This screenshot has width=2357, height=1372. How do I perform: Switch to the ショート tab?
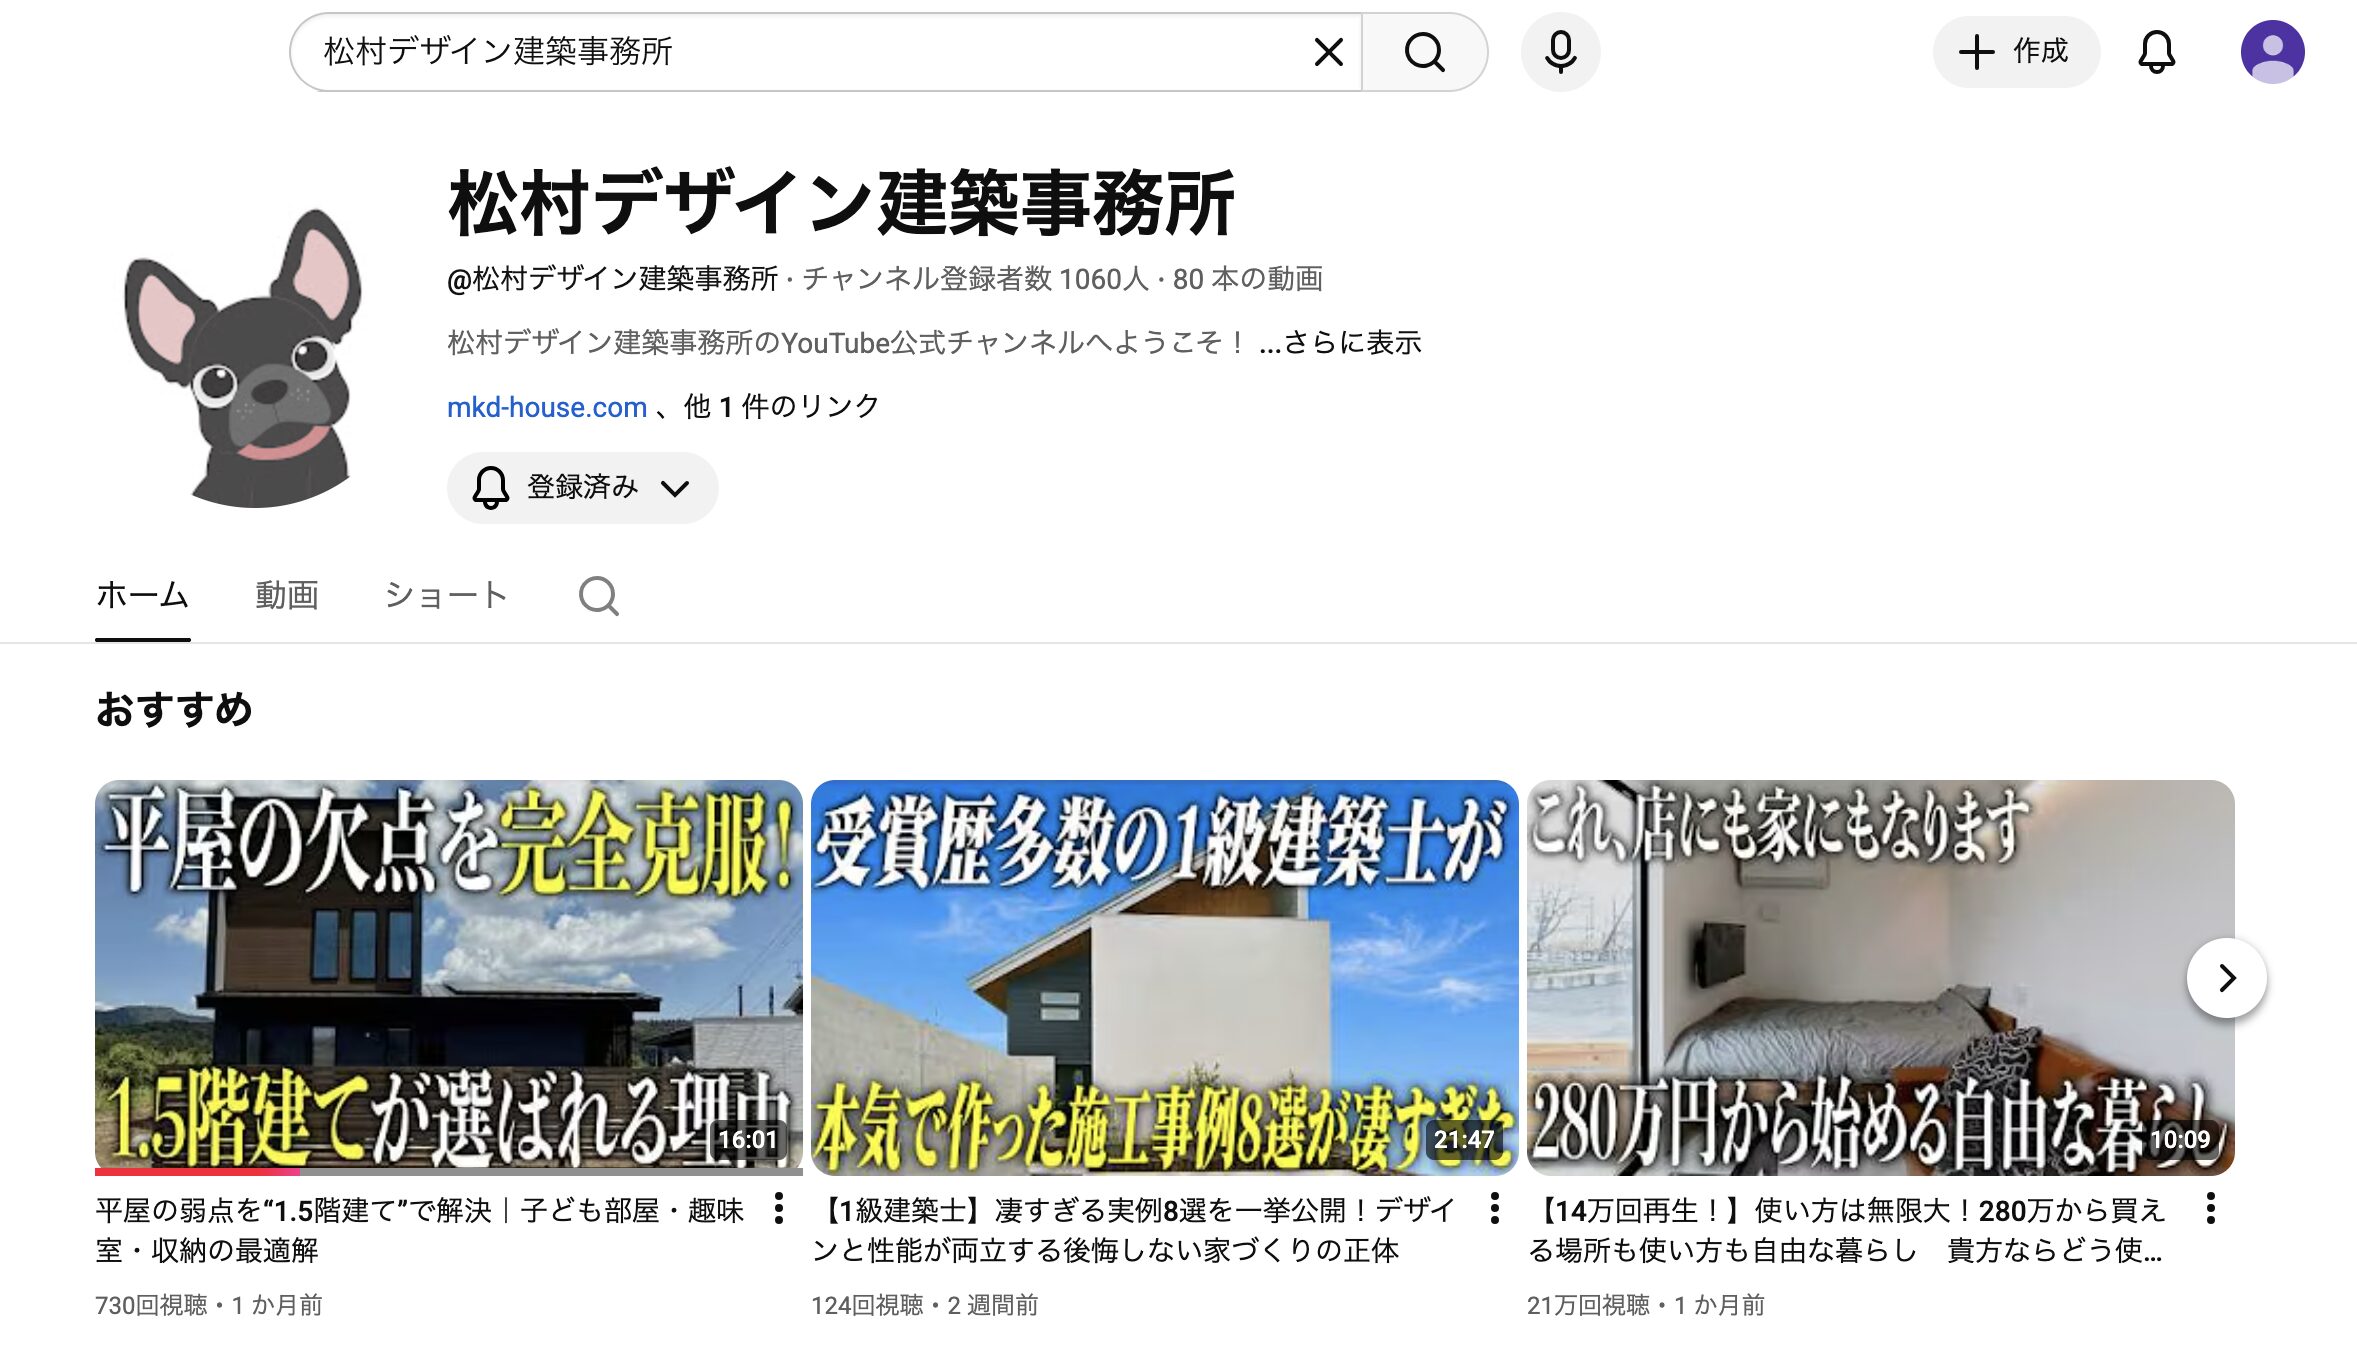(x=446, y=596)
